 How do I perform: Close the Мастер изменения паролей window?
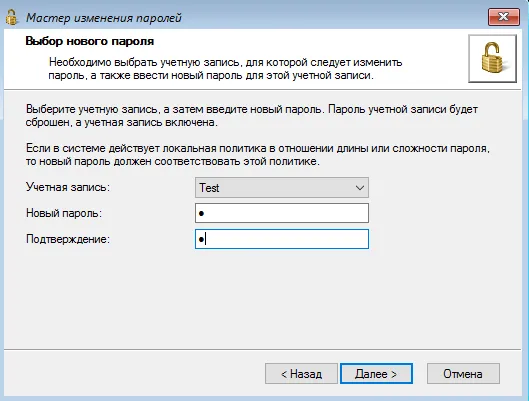click(x=503, y=17)
